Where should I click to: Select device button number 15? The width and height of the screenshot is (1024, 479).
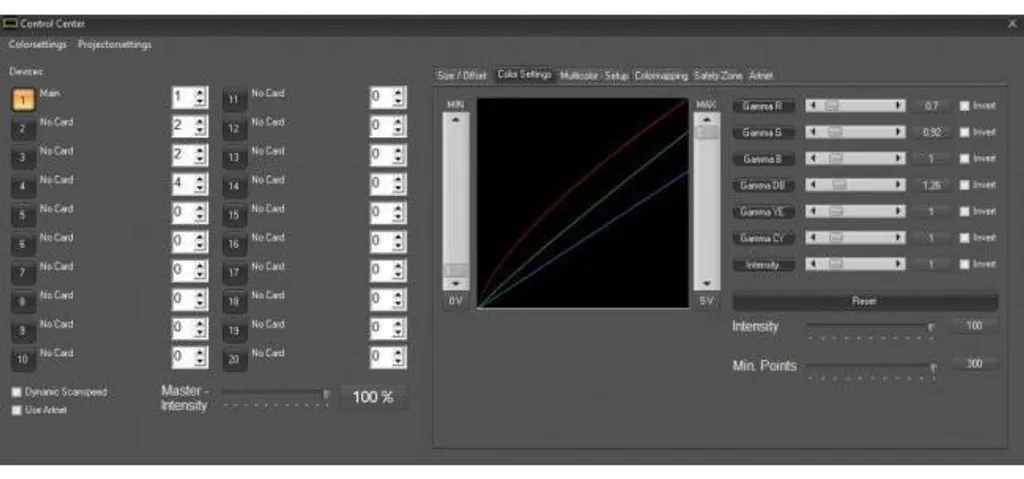234,215
